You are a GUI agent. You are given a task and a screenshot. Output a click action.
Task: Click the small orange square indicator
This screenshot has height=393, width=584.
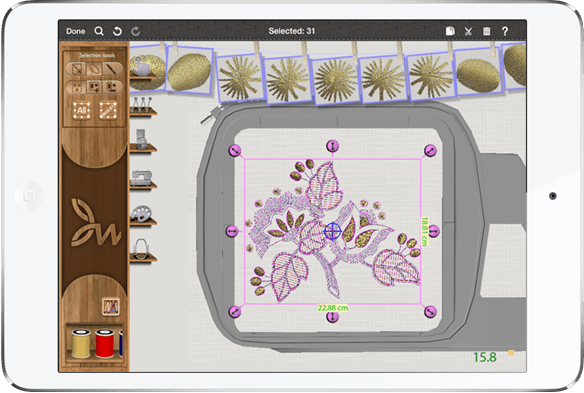(x=511, y=352)
